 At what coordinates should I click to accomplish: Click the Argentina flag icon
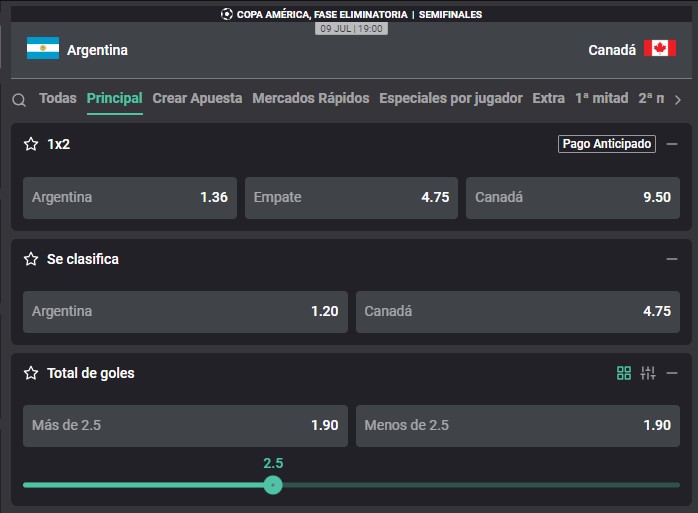pos(43,48)
